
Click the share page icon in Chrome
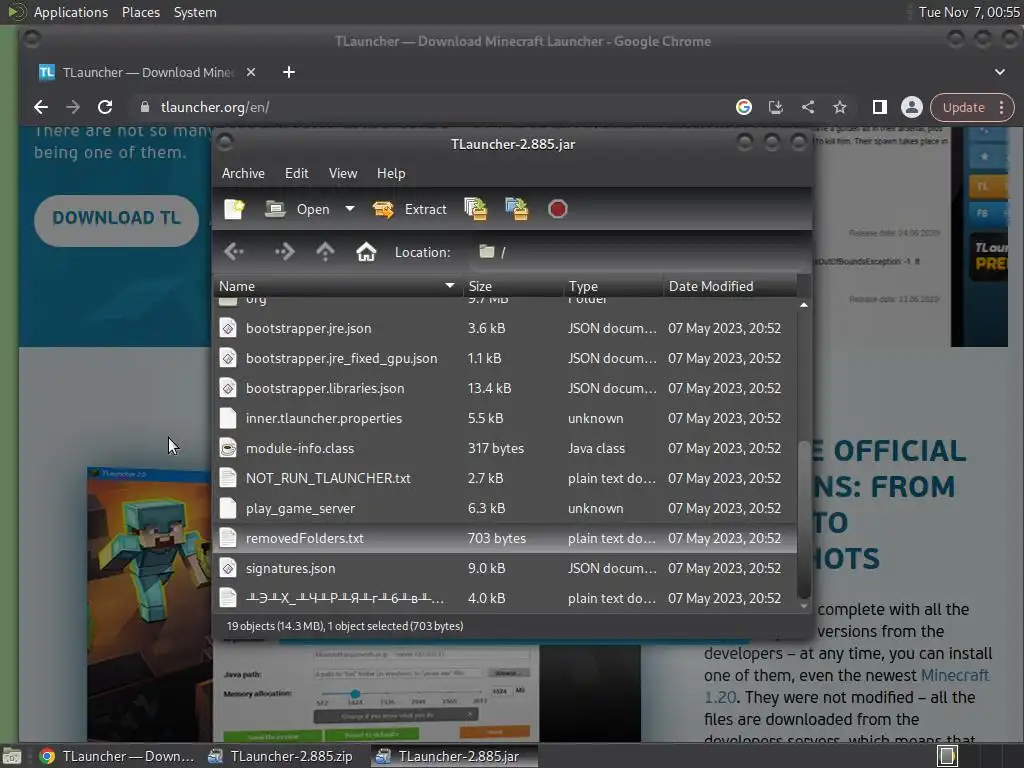(x=808, y=107)
